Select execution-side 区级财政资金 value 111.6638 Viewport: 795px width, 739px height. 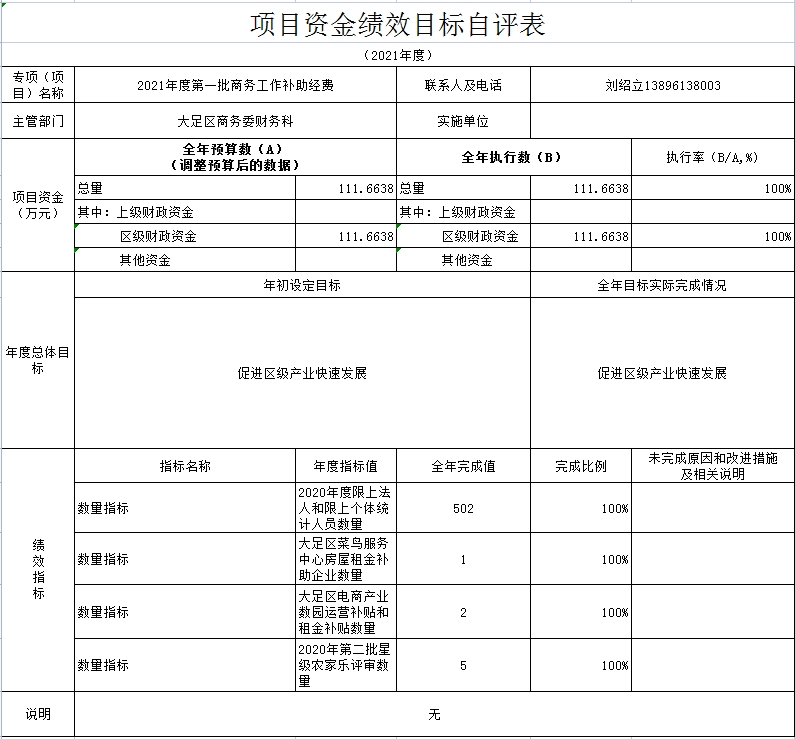coord(581,236)
